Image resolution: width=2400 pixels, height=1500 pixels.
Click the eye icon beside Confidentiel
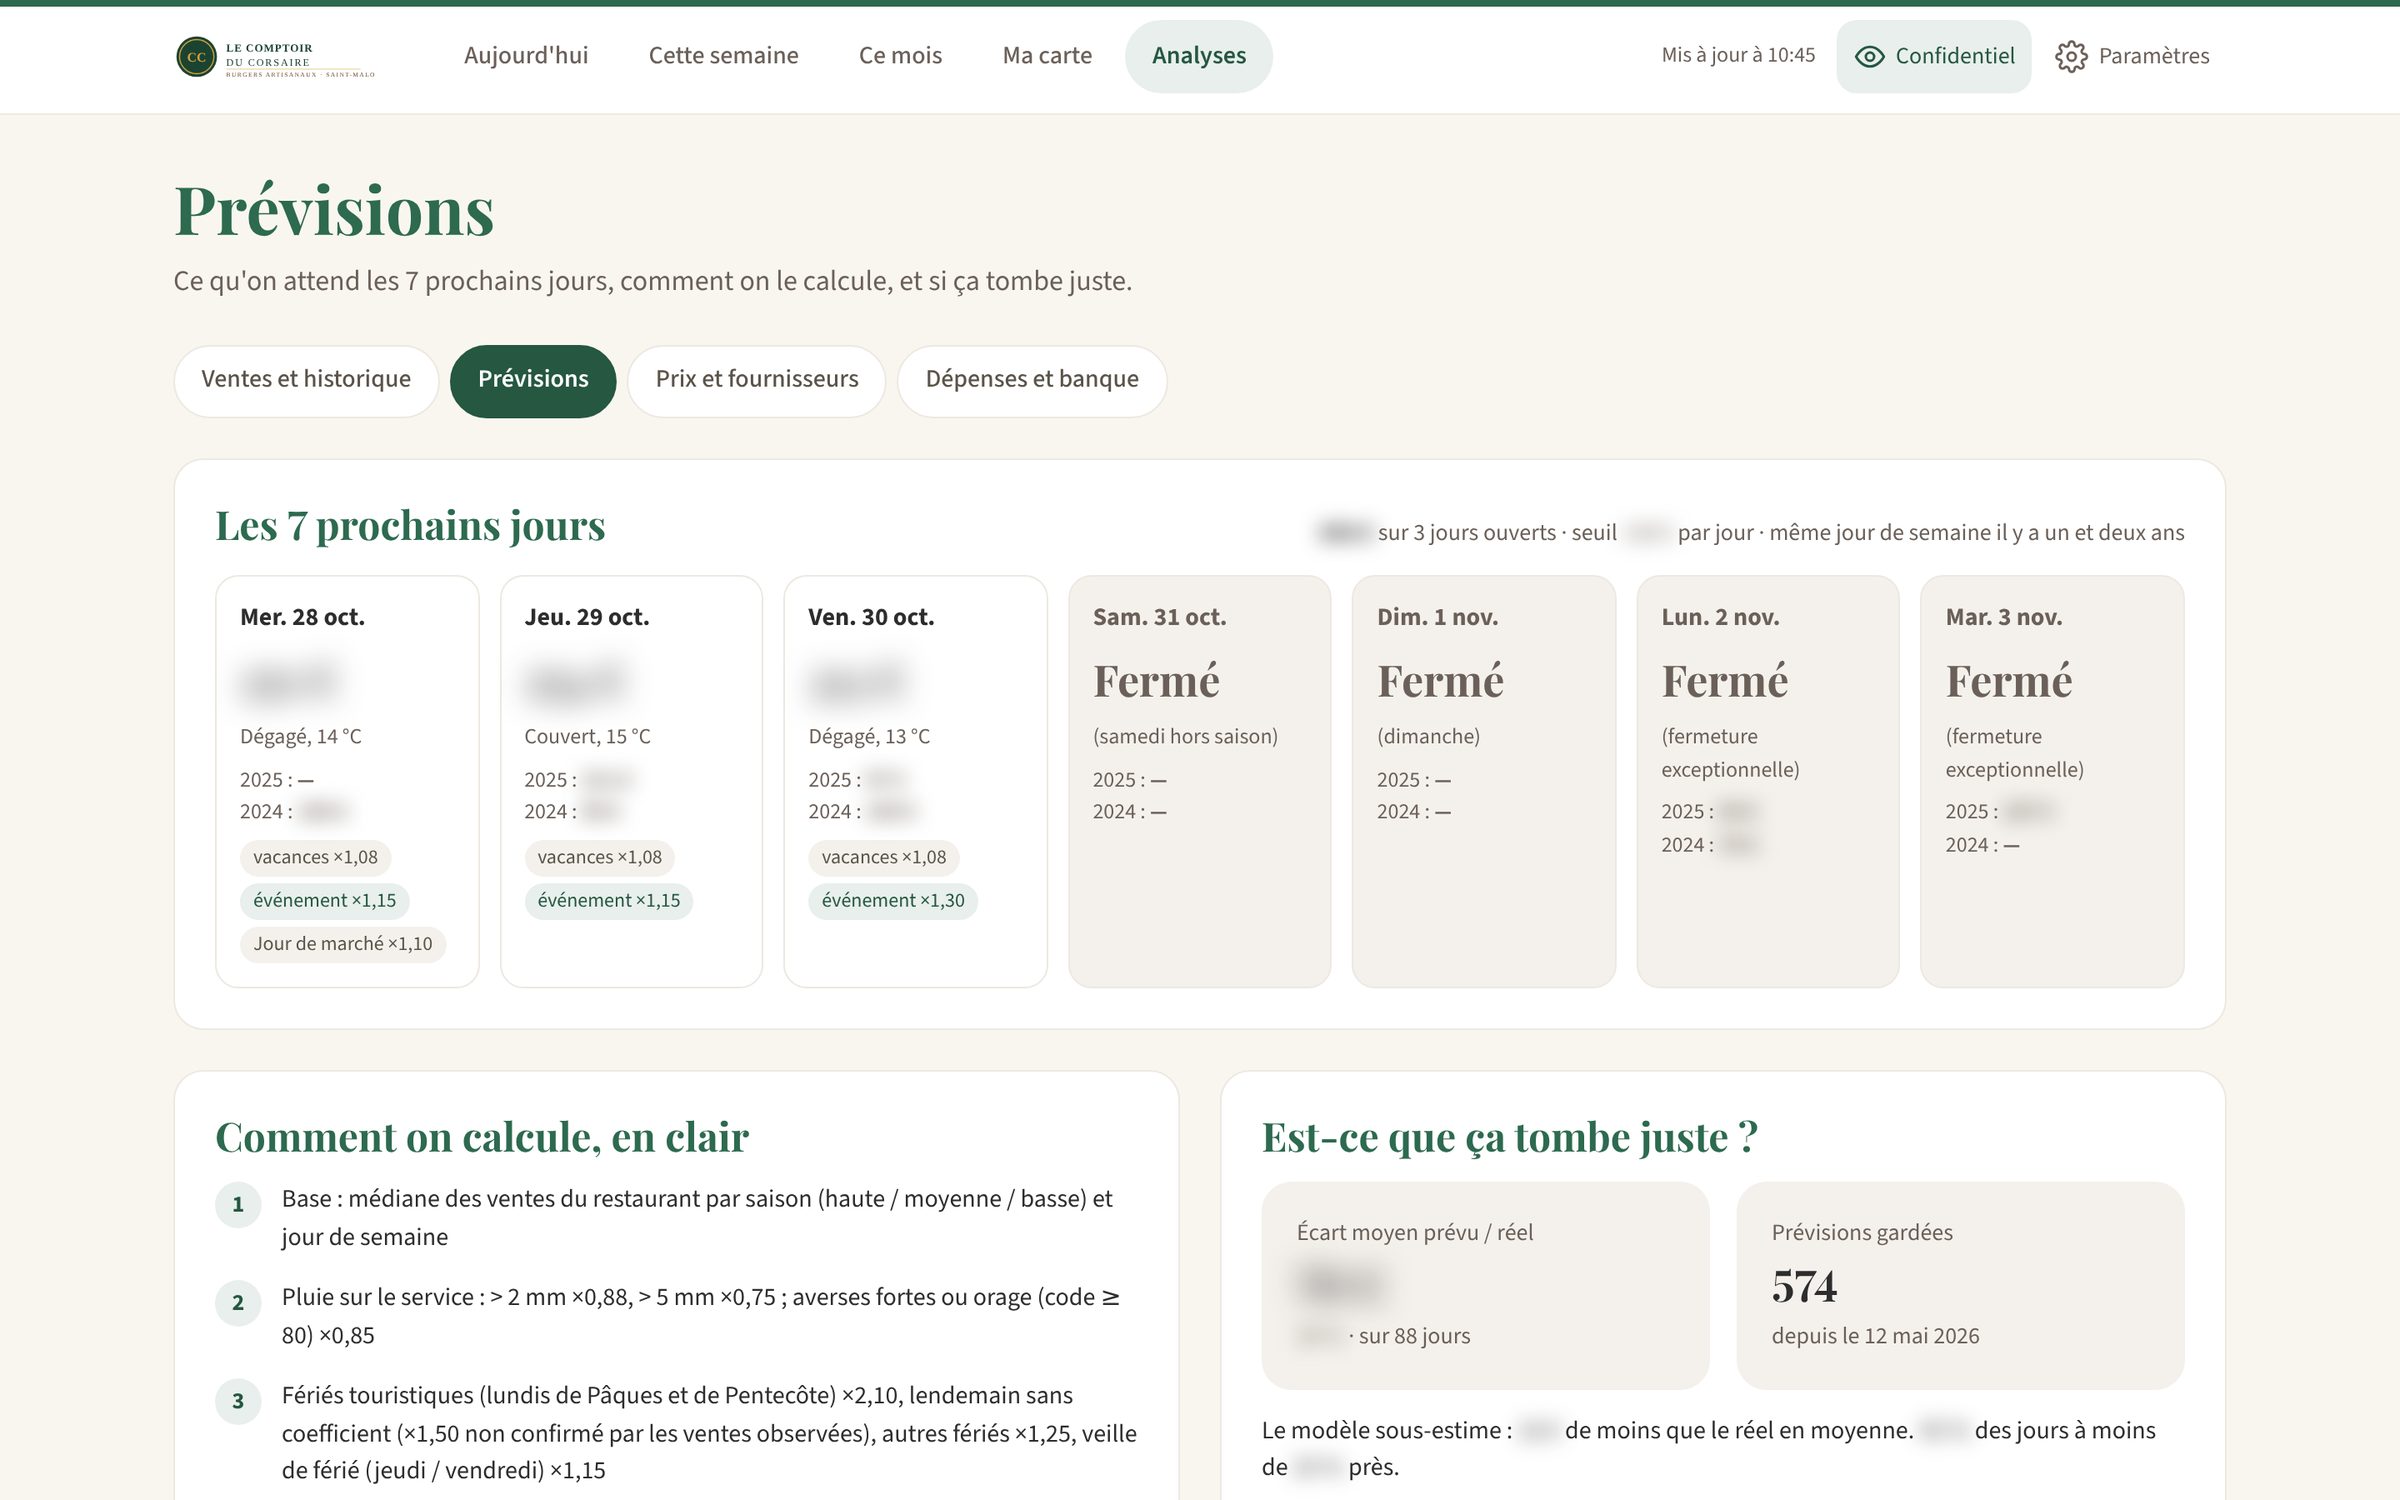(1869, 57)
